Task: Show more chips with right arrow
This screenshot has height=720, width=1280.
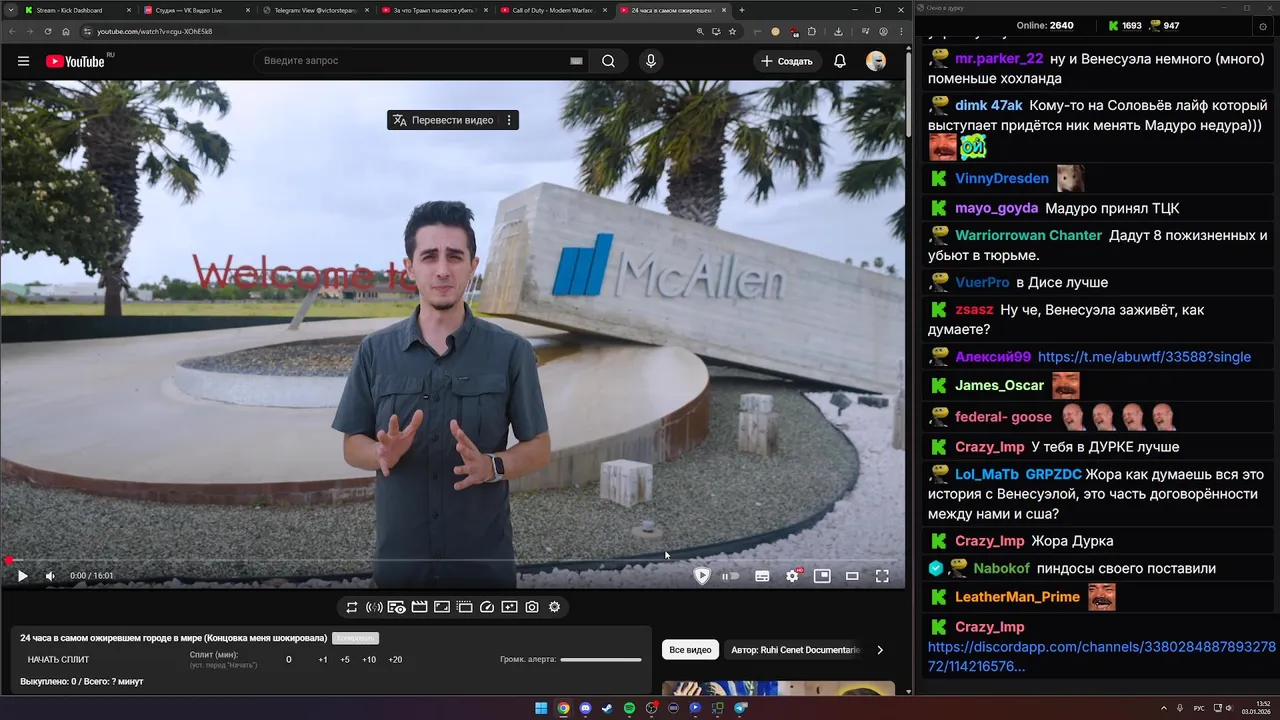Action: coord(880,650)
